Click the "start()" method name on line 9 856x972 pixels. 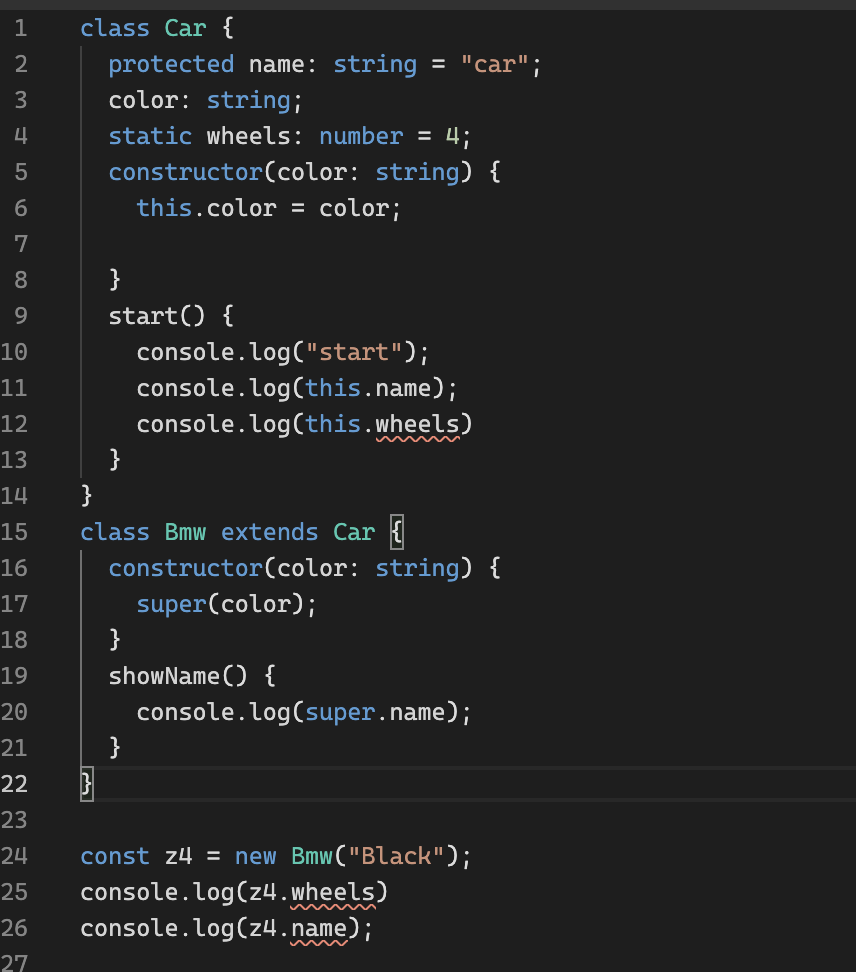pyautogui.click(x=157, y=316)
